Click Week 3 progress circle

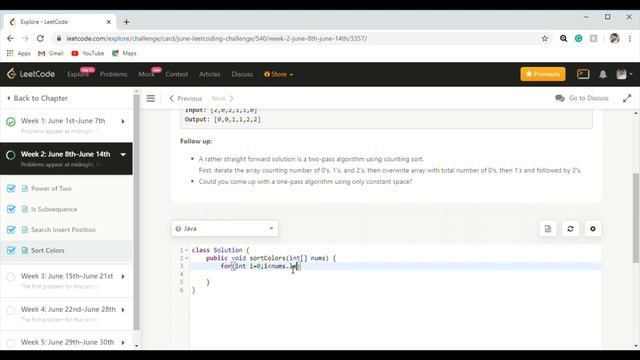click(x=11, y=277)
